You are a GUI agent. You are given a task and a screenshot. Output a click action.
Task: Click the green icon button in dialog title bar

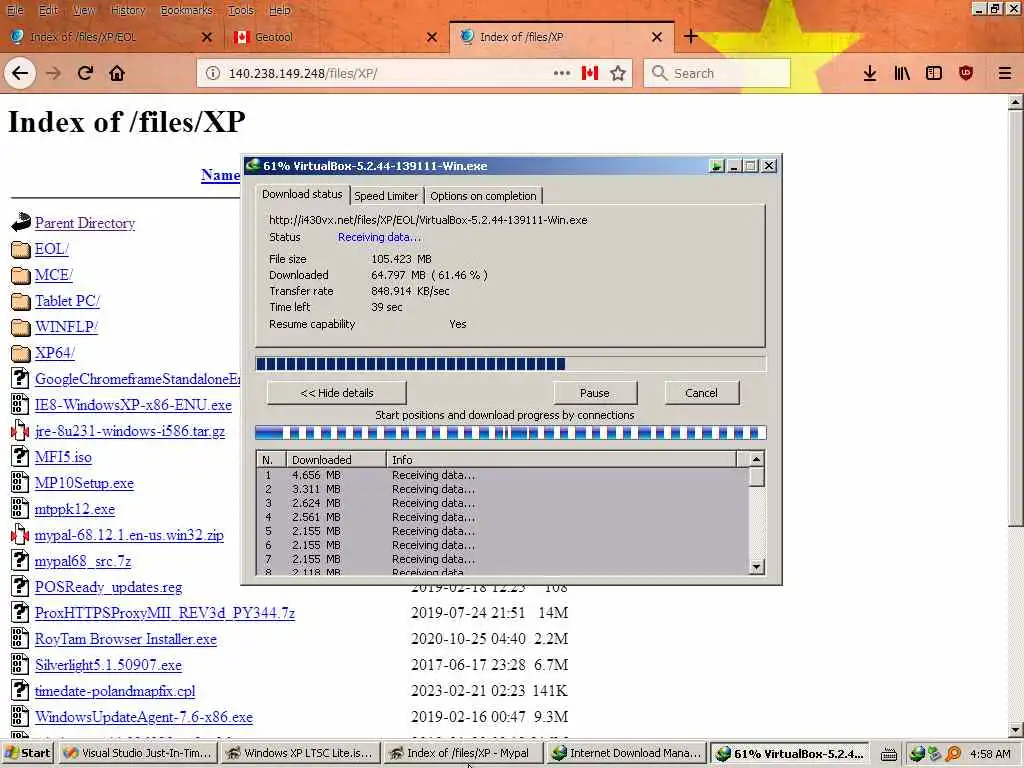click(716, 166)
